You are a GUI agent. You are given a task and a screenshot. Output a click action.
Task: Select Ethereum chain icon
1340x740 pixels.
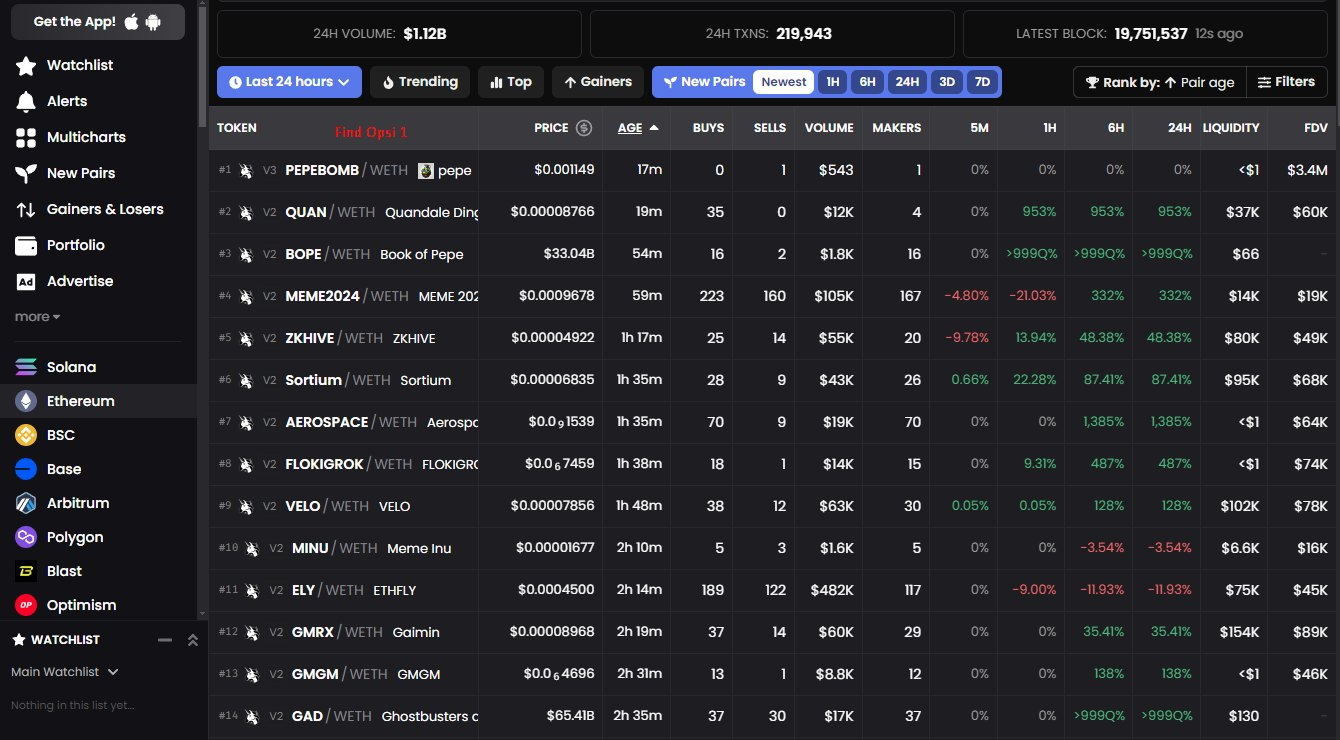(26, 401)
